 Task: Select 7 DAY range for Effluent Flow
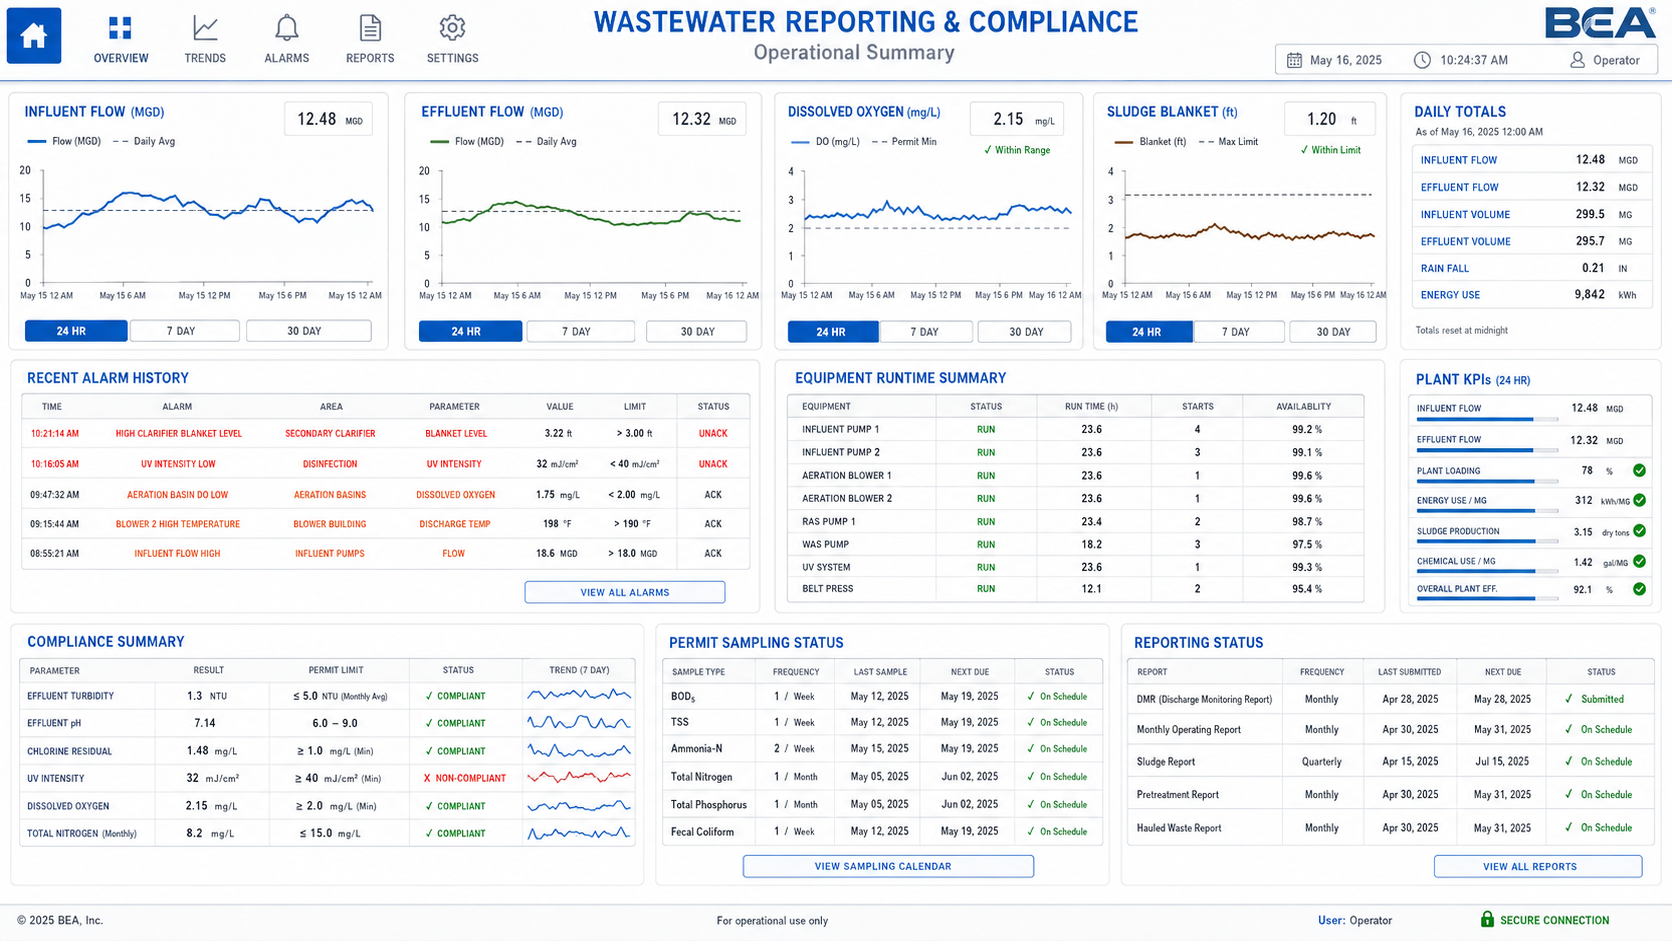point(580,331)
